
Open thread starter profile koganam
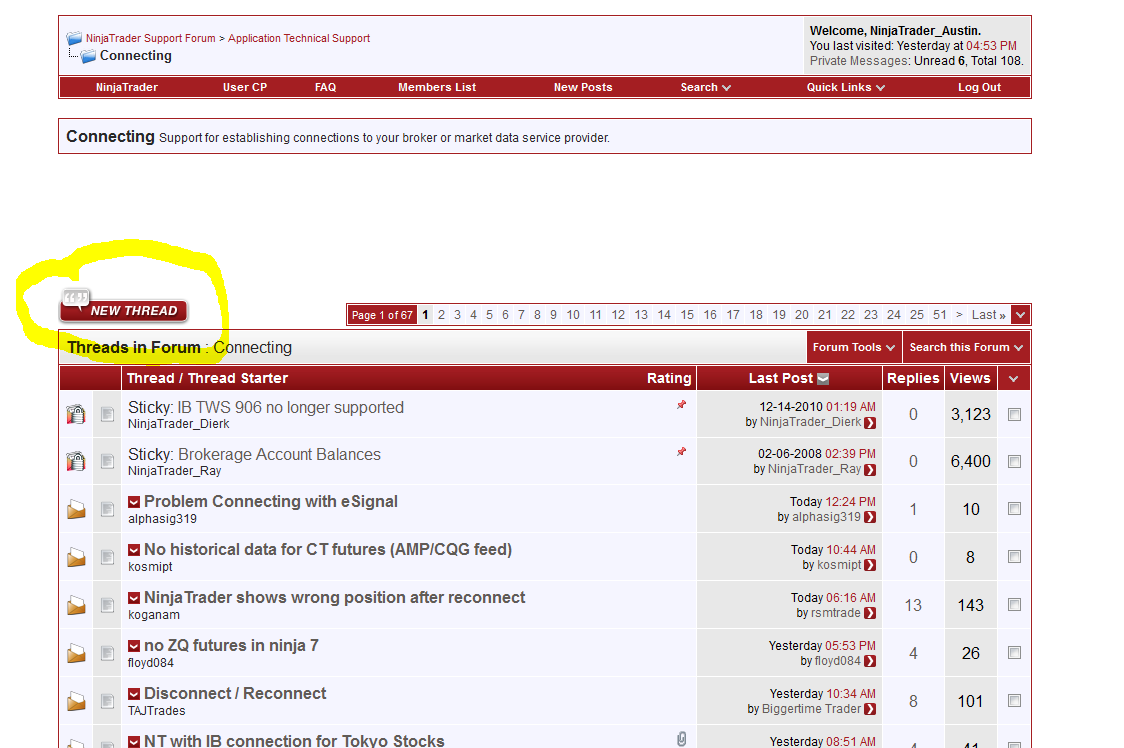point(154,615)
